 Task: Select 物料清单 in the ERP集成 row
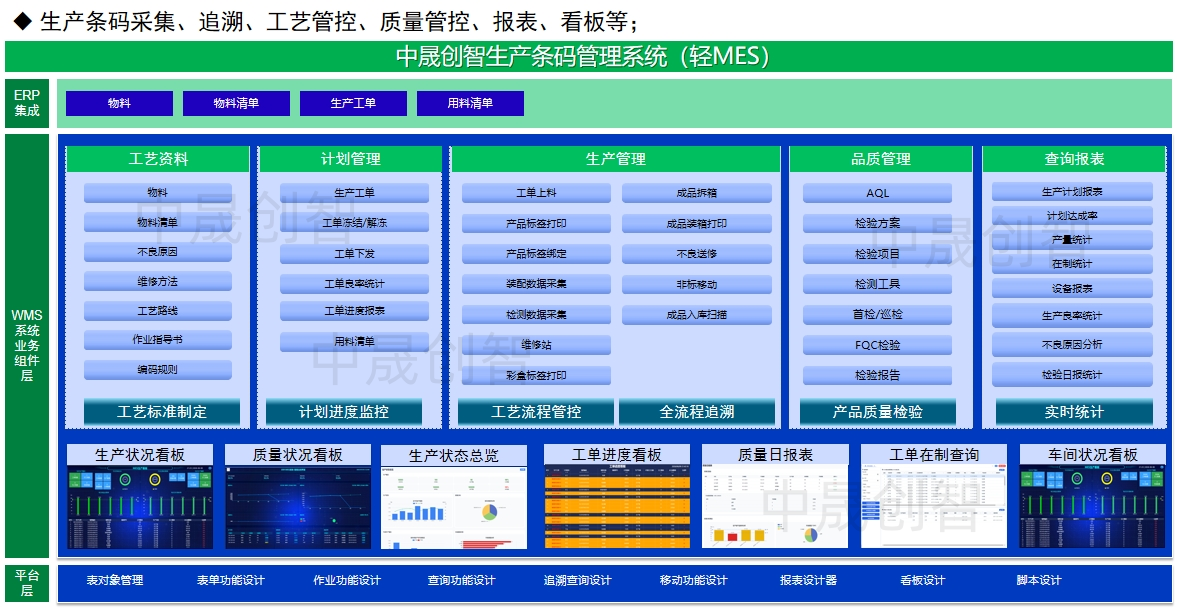tap(236, 104)
